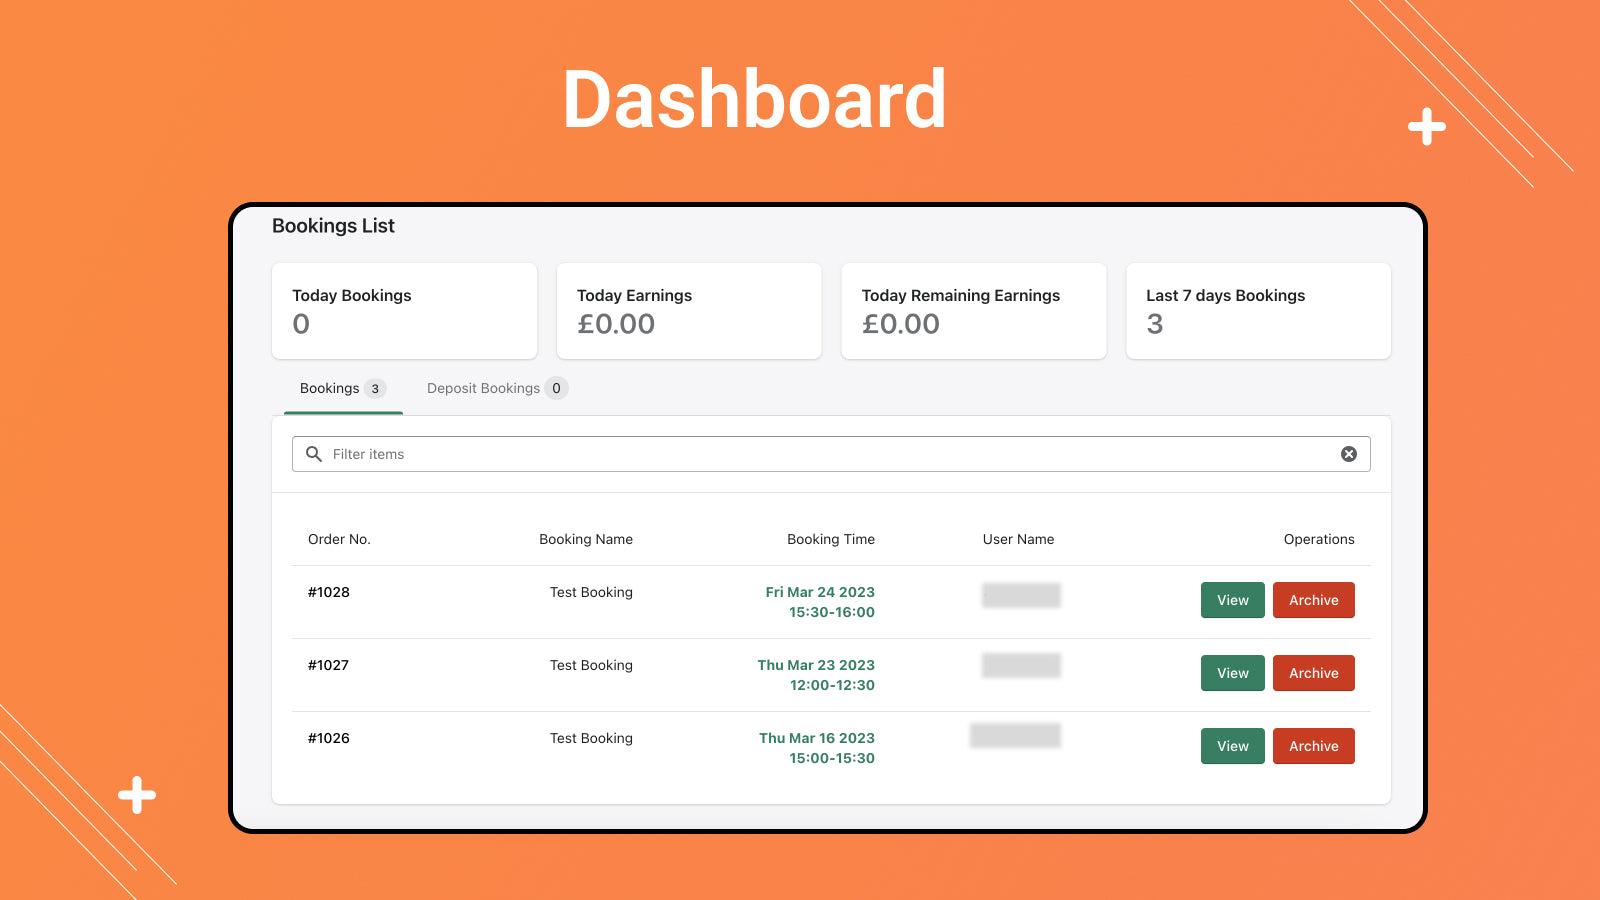Click order number #1026
Image resolution: width=1600 pixels, height=900 pixels.
330,738
